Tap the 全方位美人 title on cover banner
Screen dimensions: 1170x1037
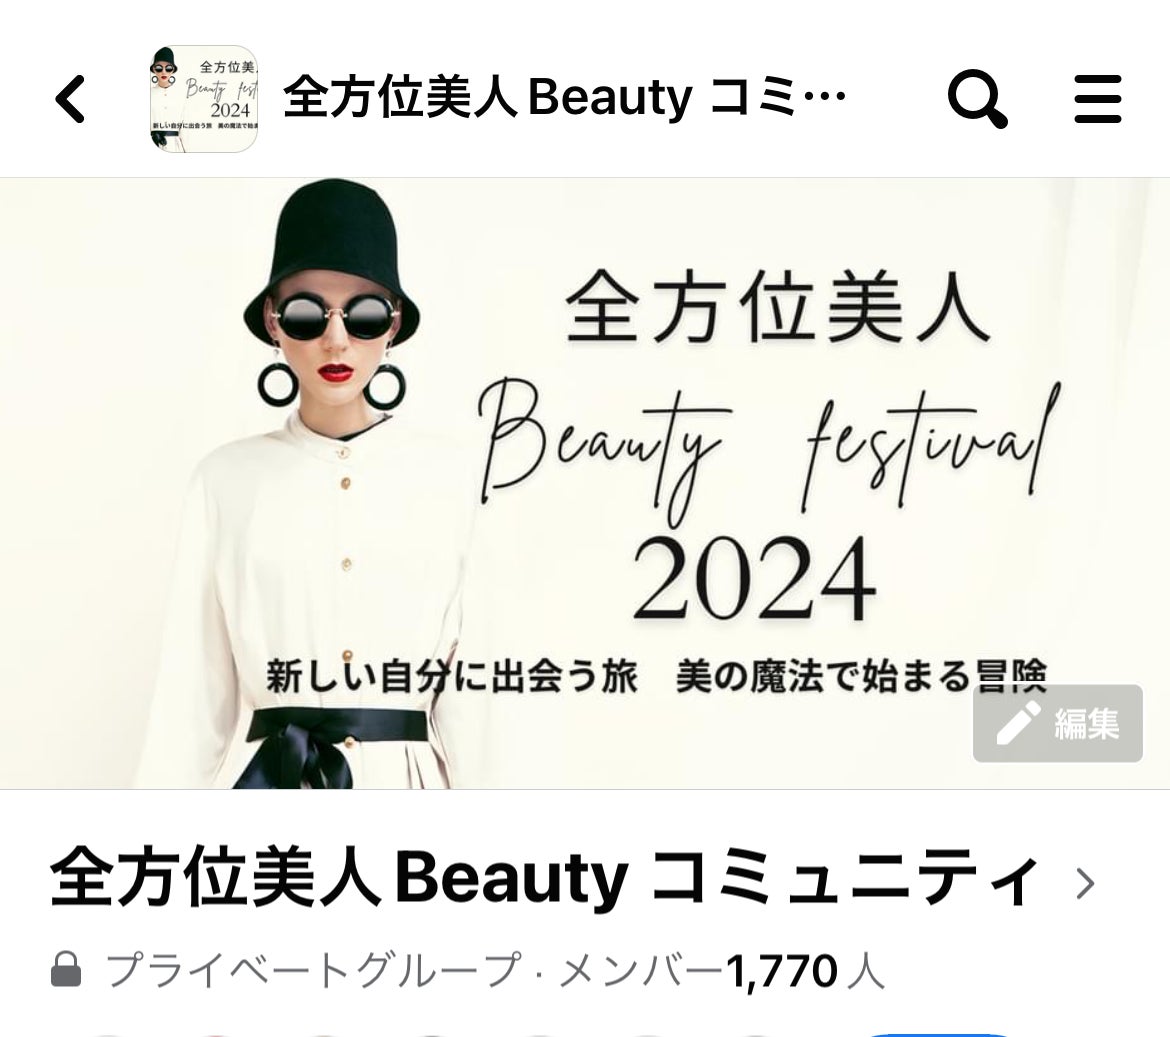tap(778, 307)
